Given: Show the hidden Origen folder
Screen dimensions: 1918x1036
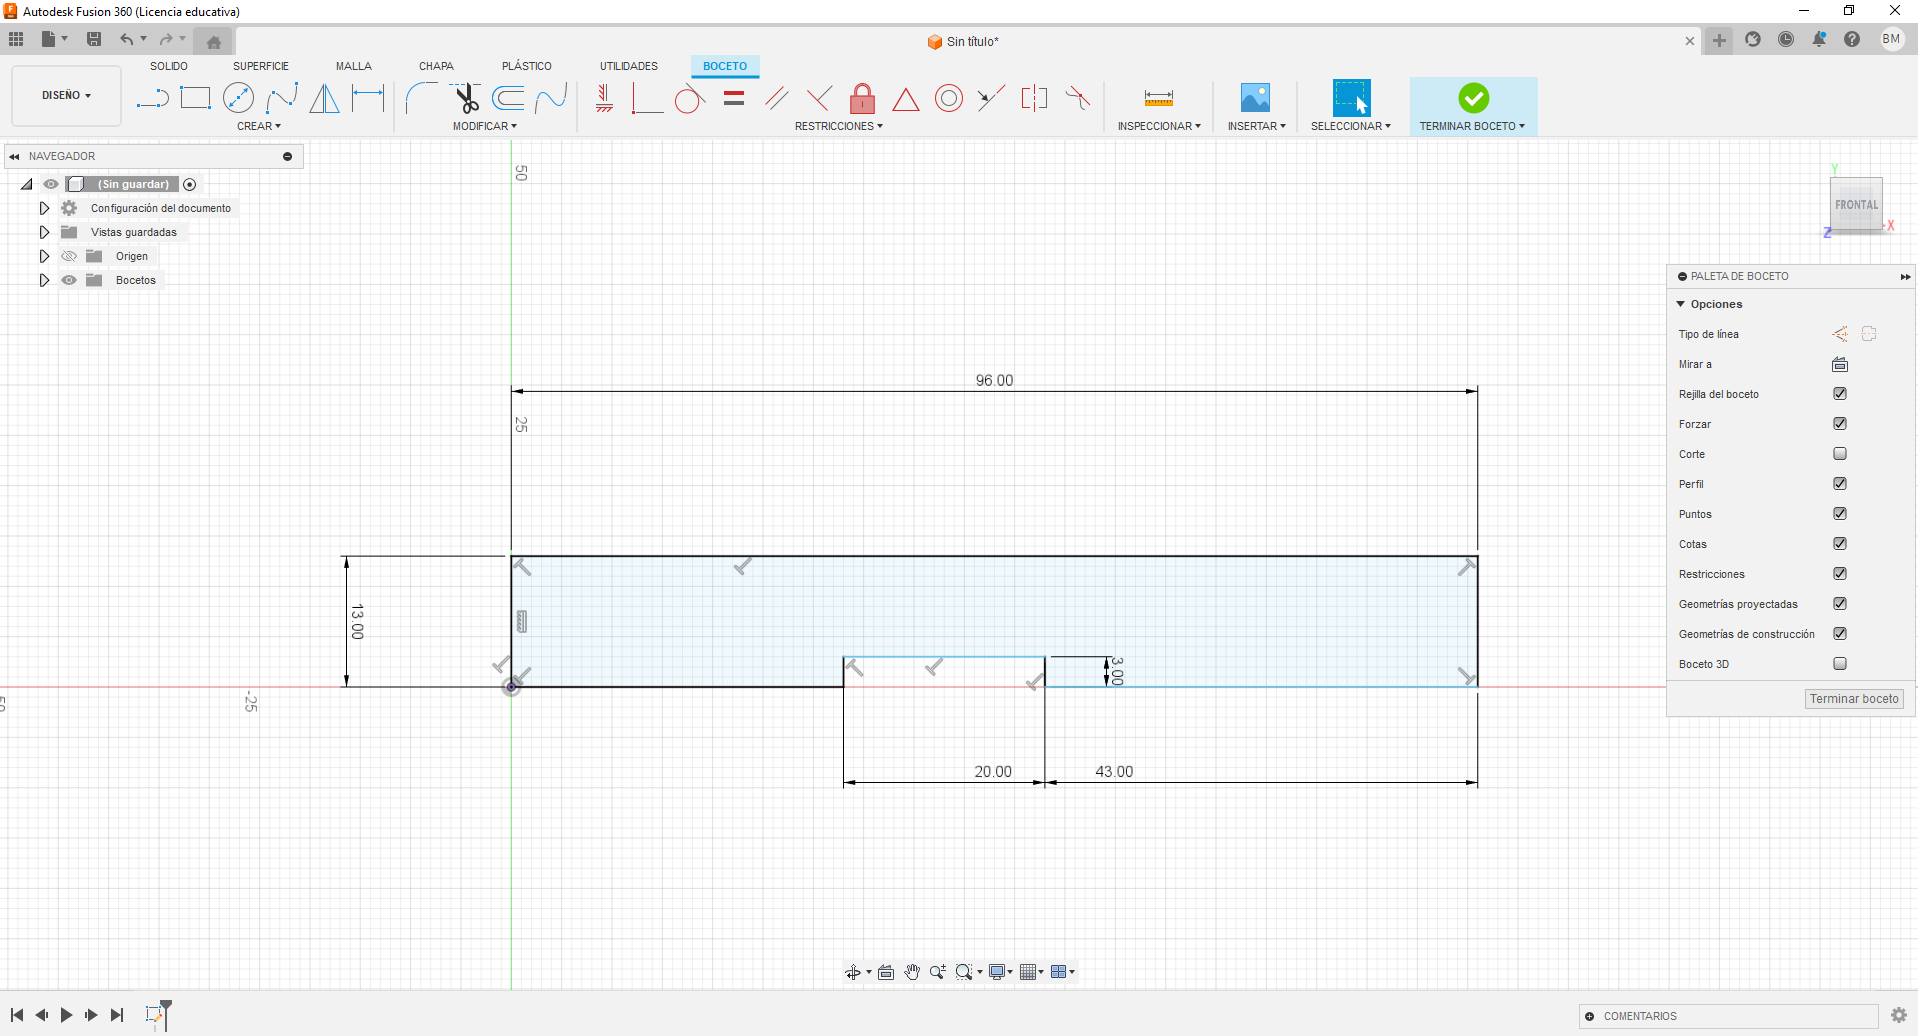Looking at the screenshot, I should (x=69, y=256).
